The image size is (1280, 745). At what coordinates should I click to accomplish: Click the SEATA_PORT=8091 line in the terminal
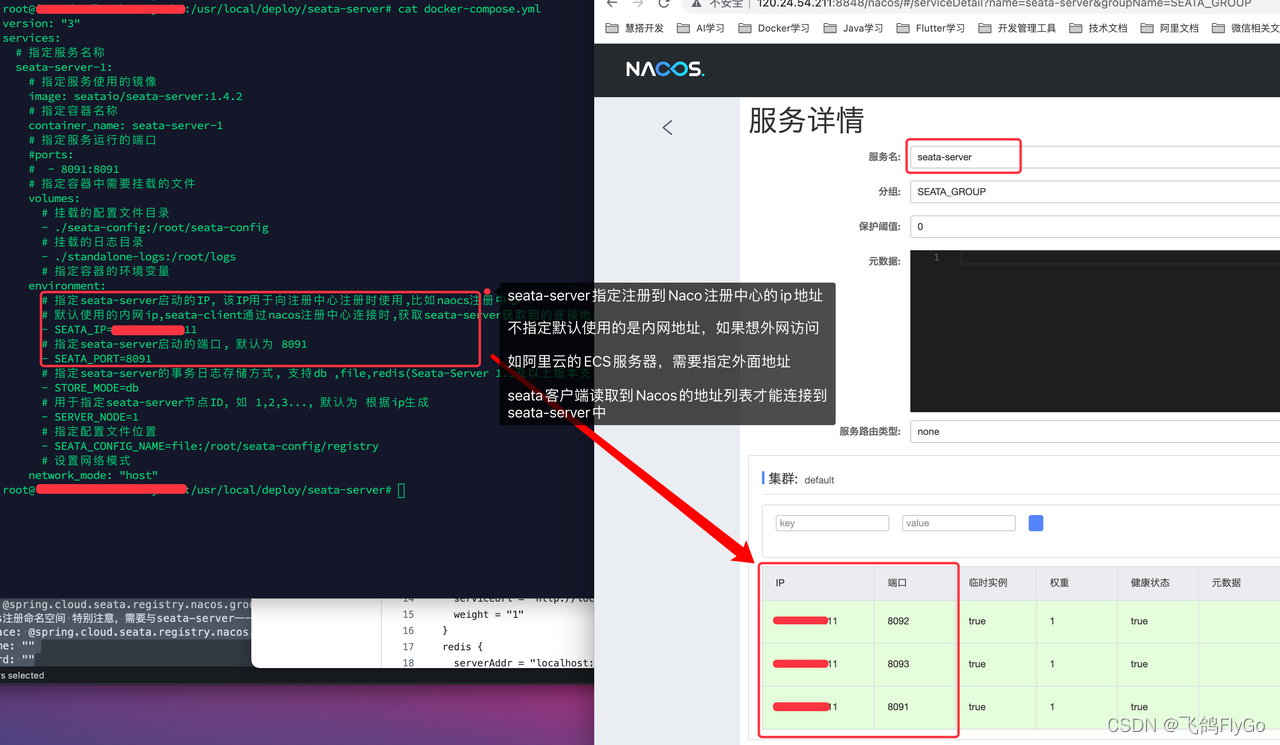[96, 358]
